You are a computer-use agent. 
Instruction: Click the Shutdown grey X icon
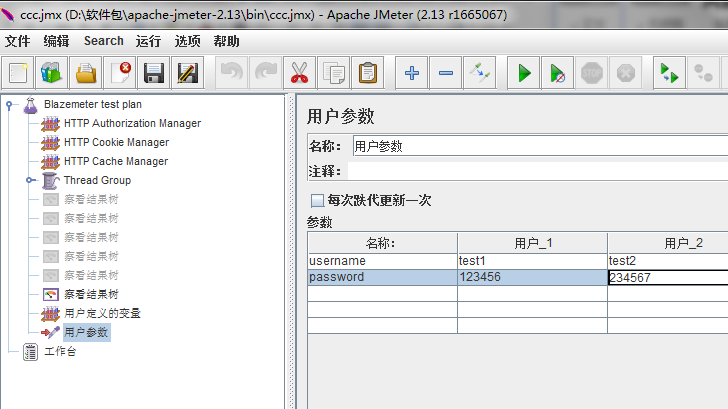tap(626, 73)
